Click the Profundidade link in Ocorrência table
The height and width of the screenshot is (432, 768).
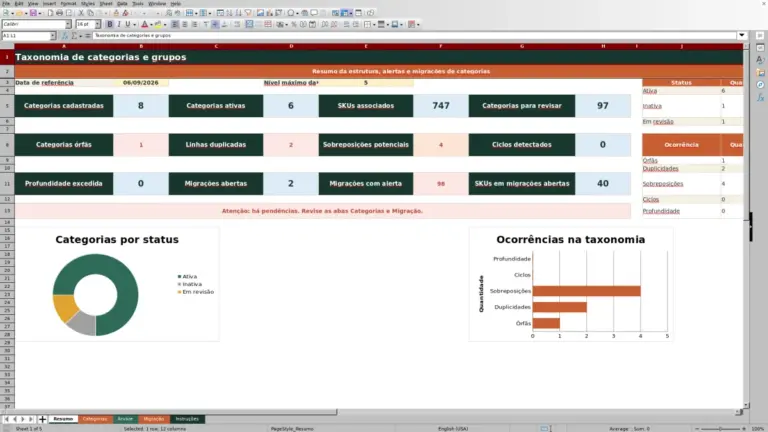[x=661, y=211]
